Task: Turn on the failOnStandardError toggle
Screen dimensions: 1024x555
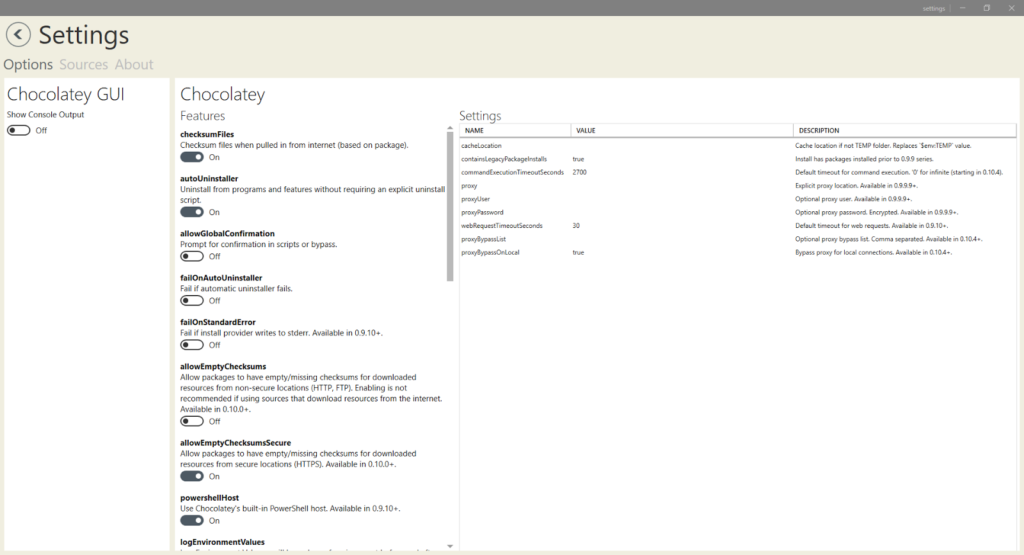Action: (x=192, y=345)
